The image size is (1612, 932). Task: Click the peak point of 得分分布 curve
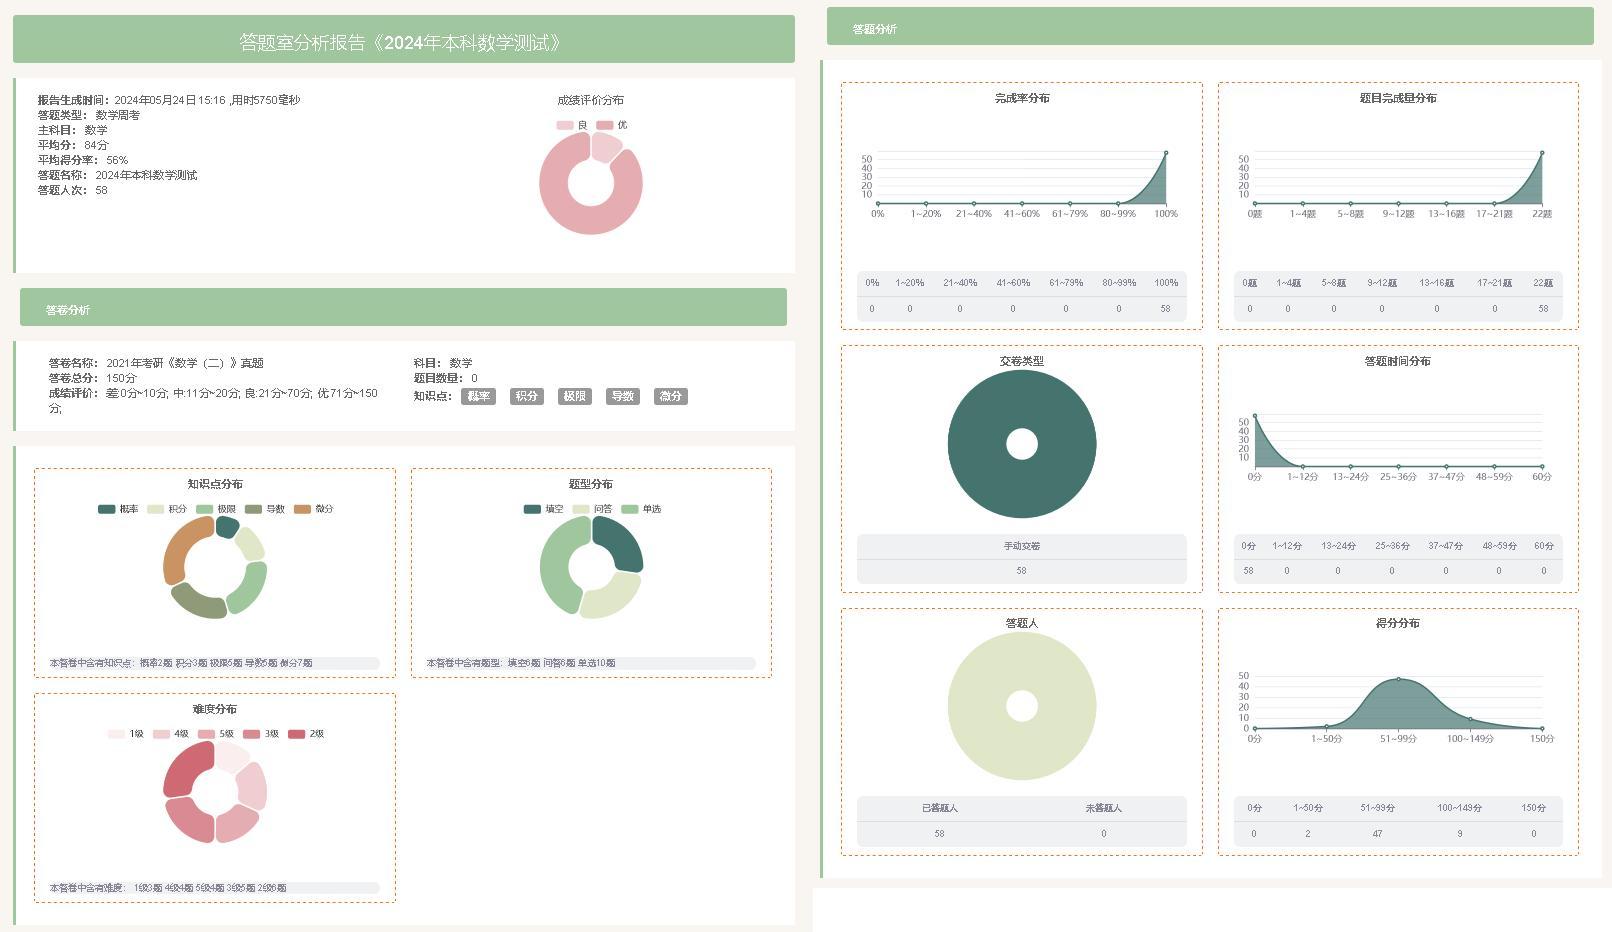[1398, 679]
